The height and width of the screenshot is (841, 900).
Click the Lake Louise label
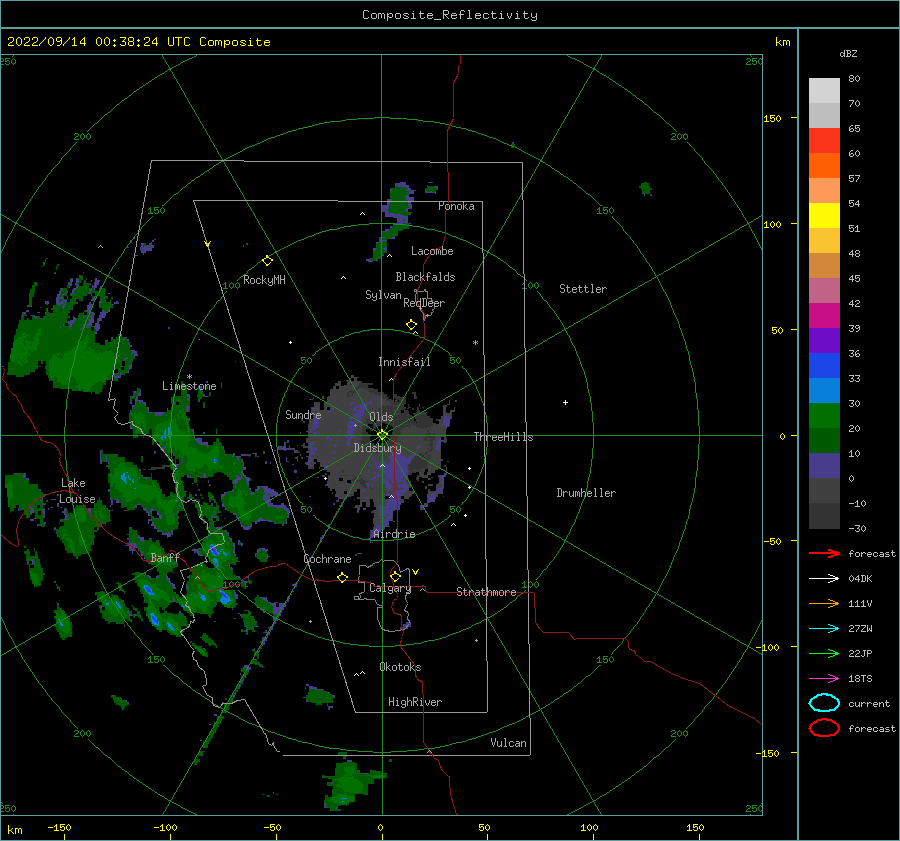click(x=77, y=491)
